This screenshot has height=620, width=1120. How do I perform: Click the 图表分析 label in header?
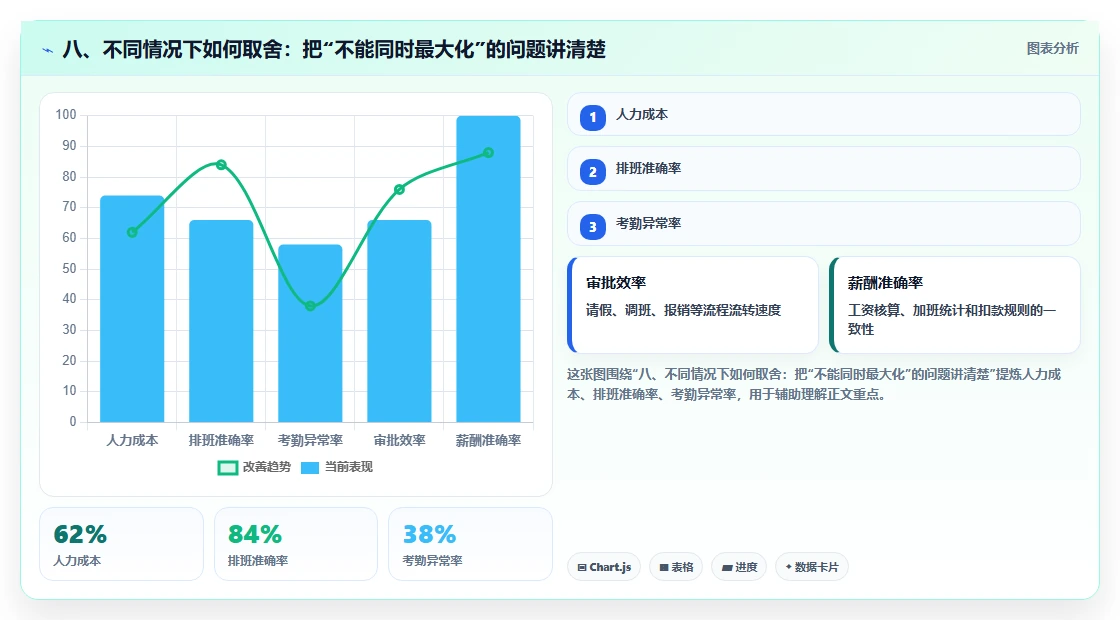(x=1053, y=49)
